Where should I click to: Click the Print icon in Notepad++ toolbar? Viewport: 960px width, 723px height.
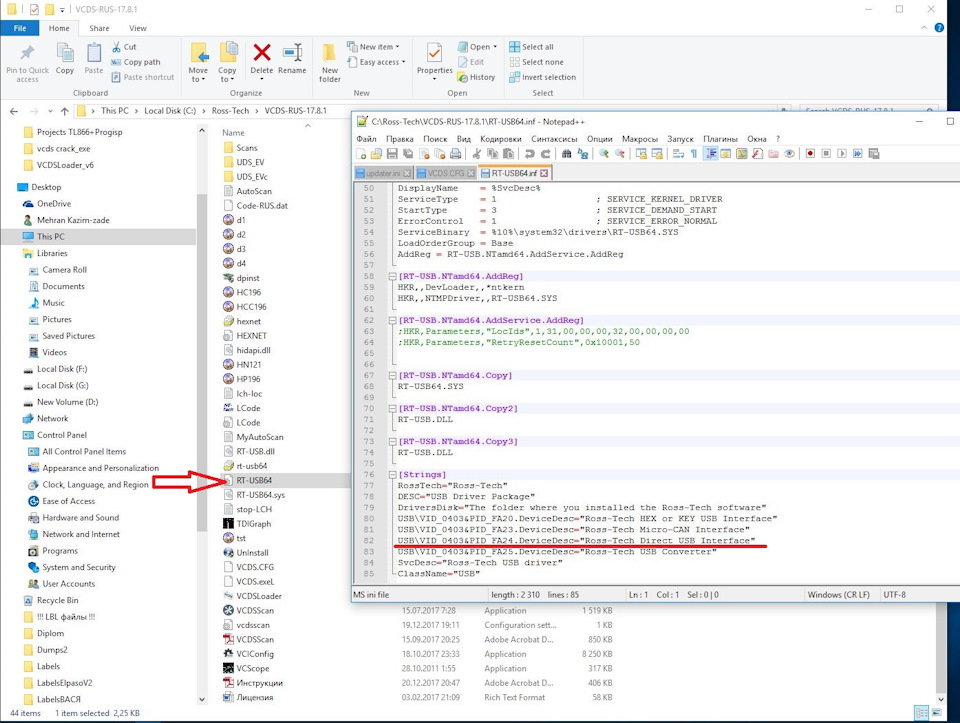point(456,154)
